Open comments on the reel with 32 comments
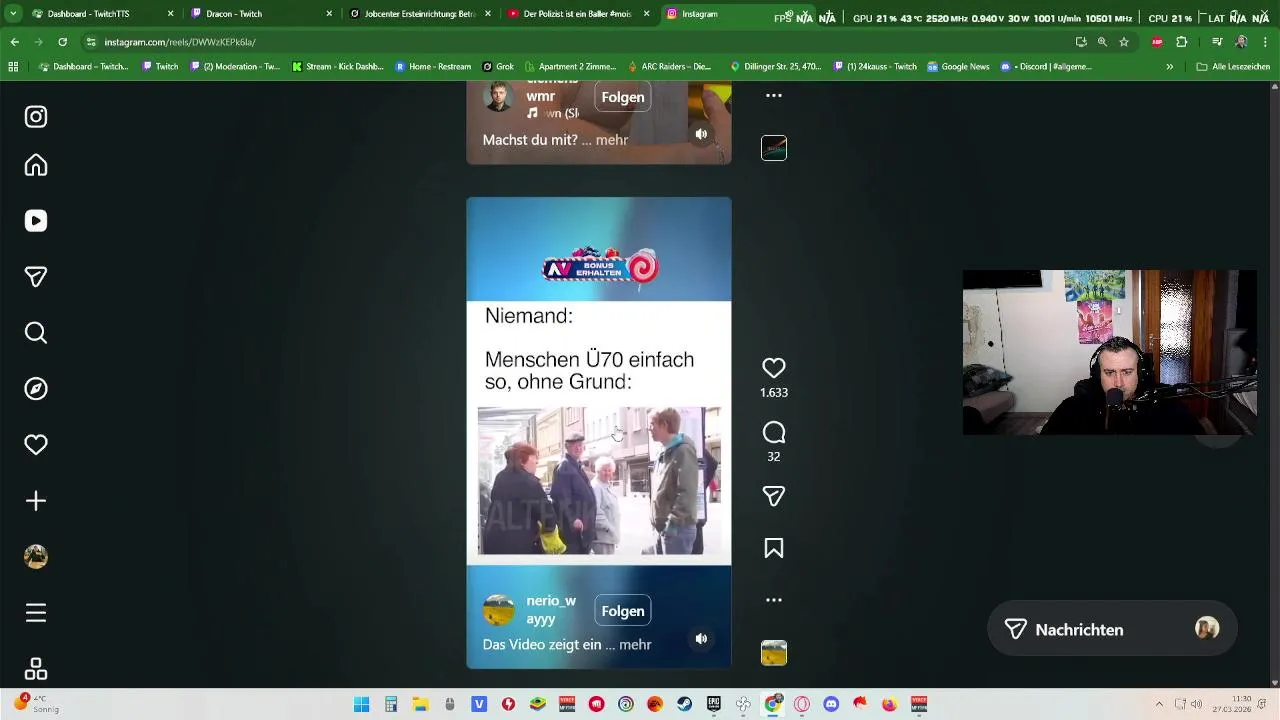The image size is (1280, 720). tap(774, 433)
